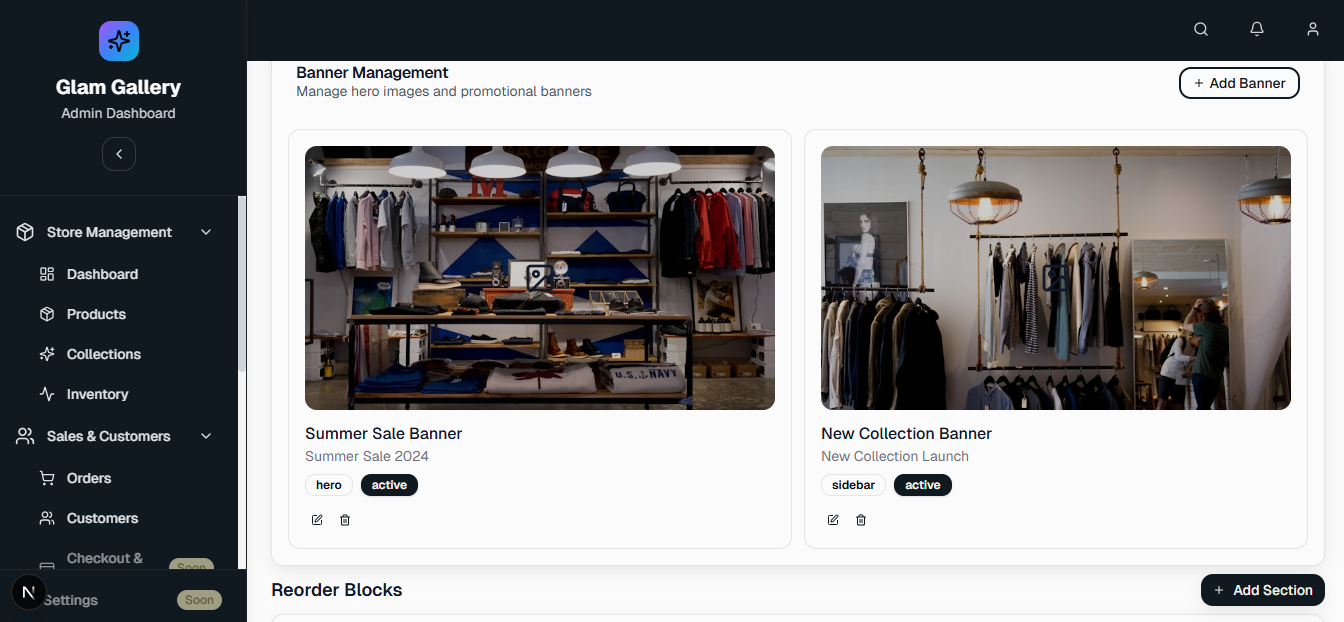Click the Next.js badge icon
Screen dimensions: 1344x622
pos(28,593)
